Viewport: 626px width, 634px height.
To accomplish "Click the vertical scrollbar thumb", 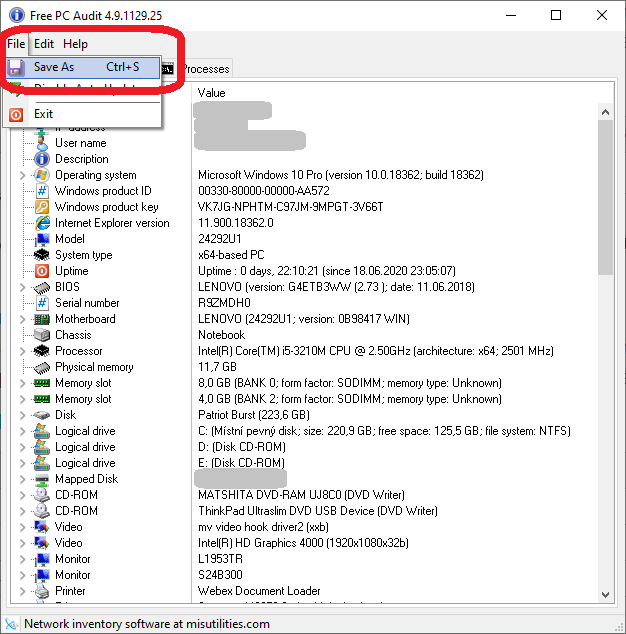I will tap(605, 197).
